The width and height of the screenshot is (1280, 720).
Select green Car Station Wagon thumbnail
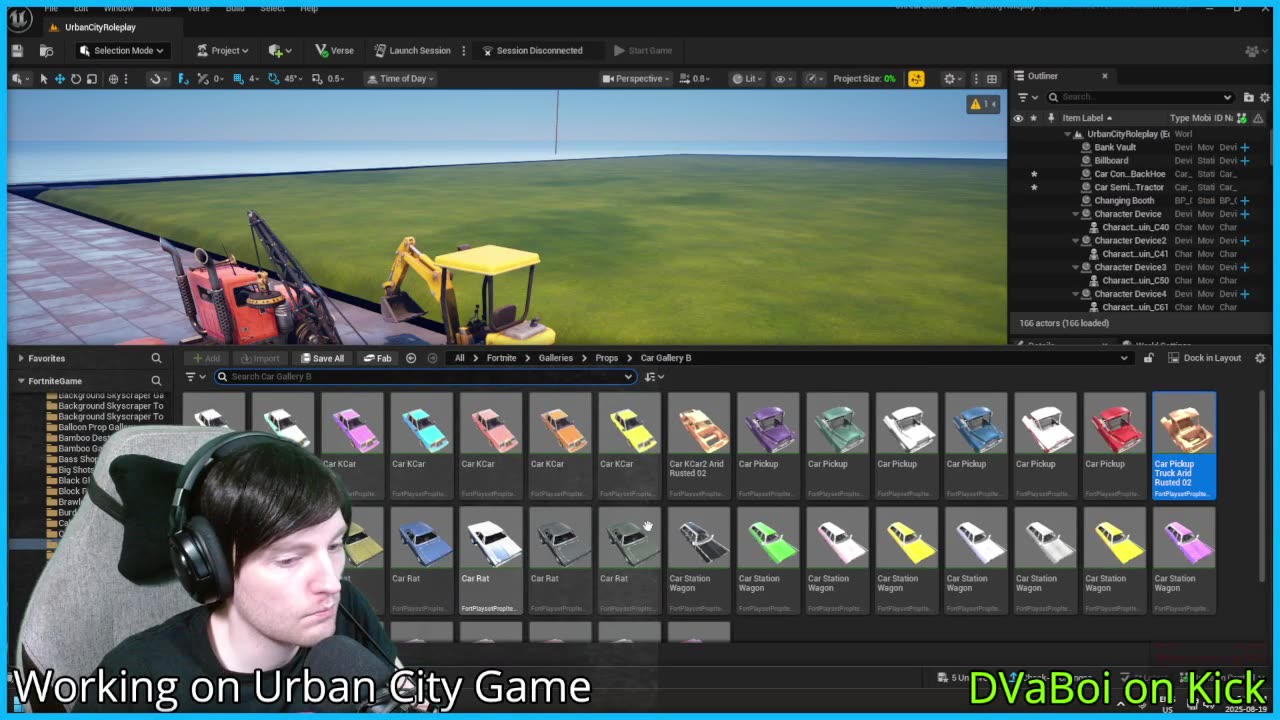(x=768, y=559)
